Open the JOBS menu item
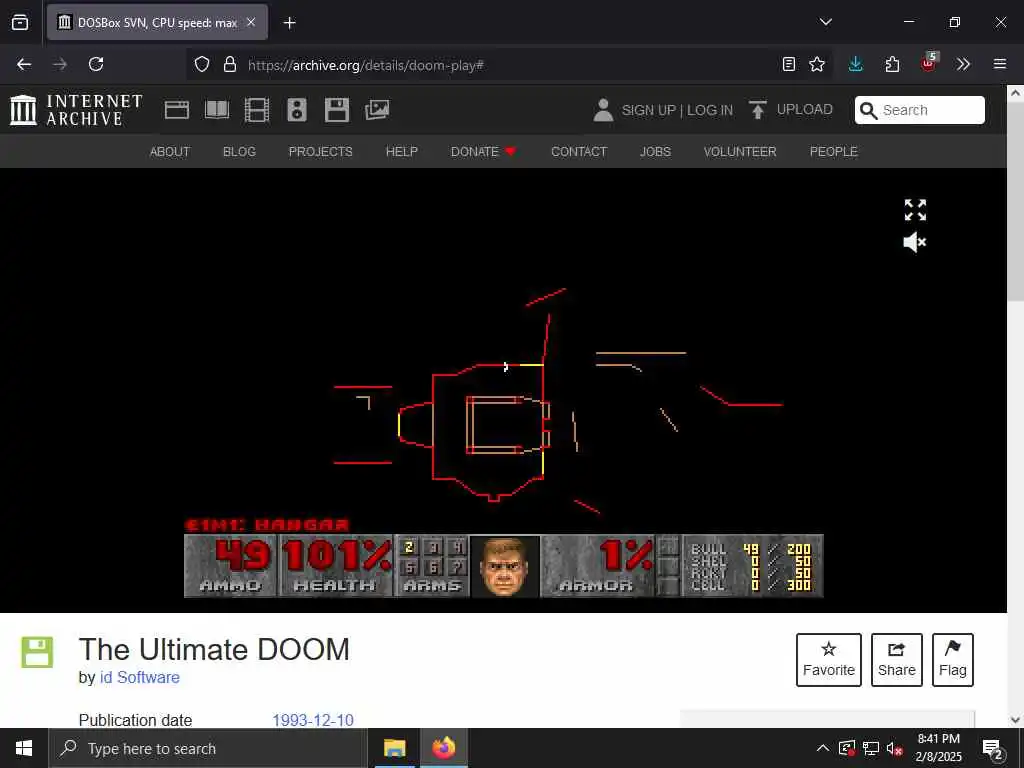The height and width of the screenshot is (768, 1024). (655, 152)
